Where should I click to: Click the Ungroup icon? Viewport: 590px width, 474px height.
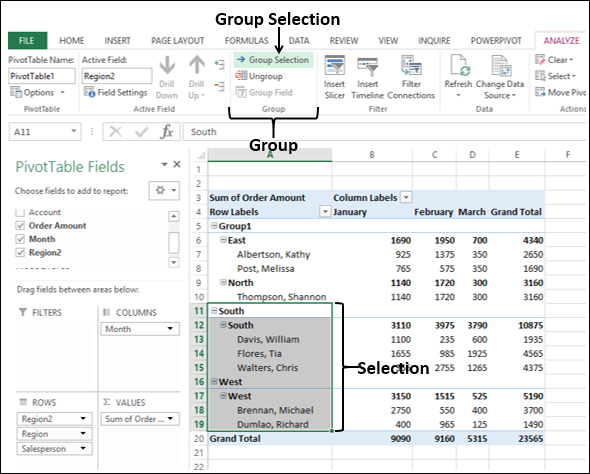241,76
